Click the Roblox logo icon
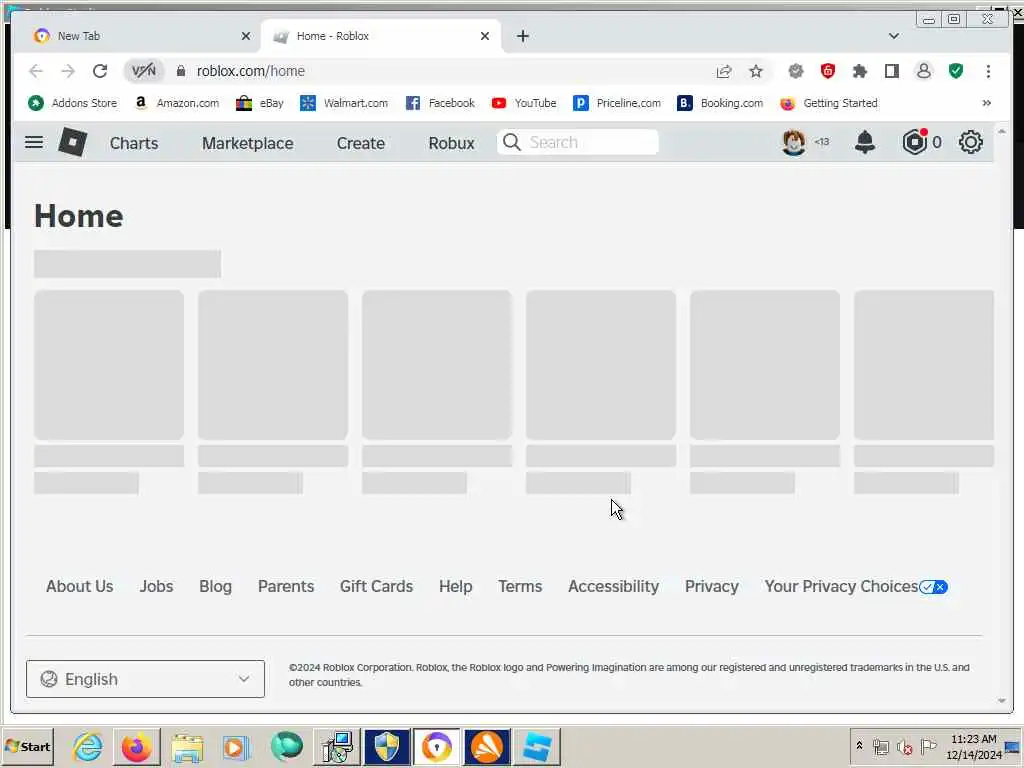Image resolution: width=1024 pixels, height=768 pixels. click(72, 142)
